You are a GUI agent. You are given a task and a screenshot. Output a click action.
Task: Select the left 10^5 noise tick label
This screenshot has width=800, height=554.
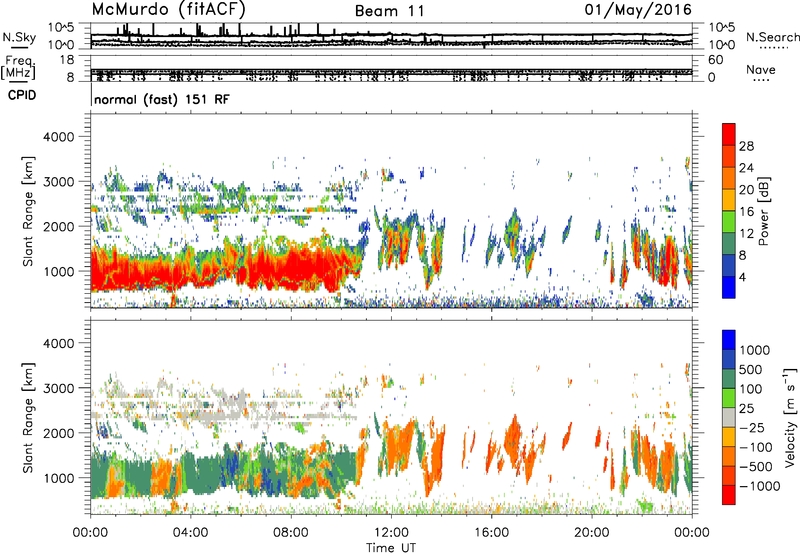pos(61,27)
